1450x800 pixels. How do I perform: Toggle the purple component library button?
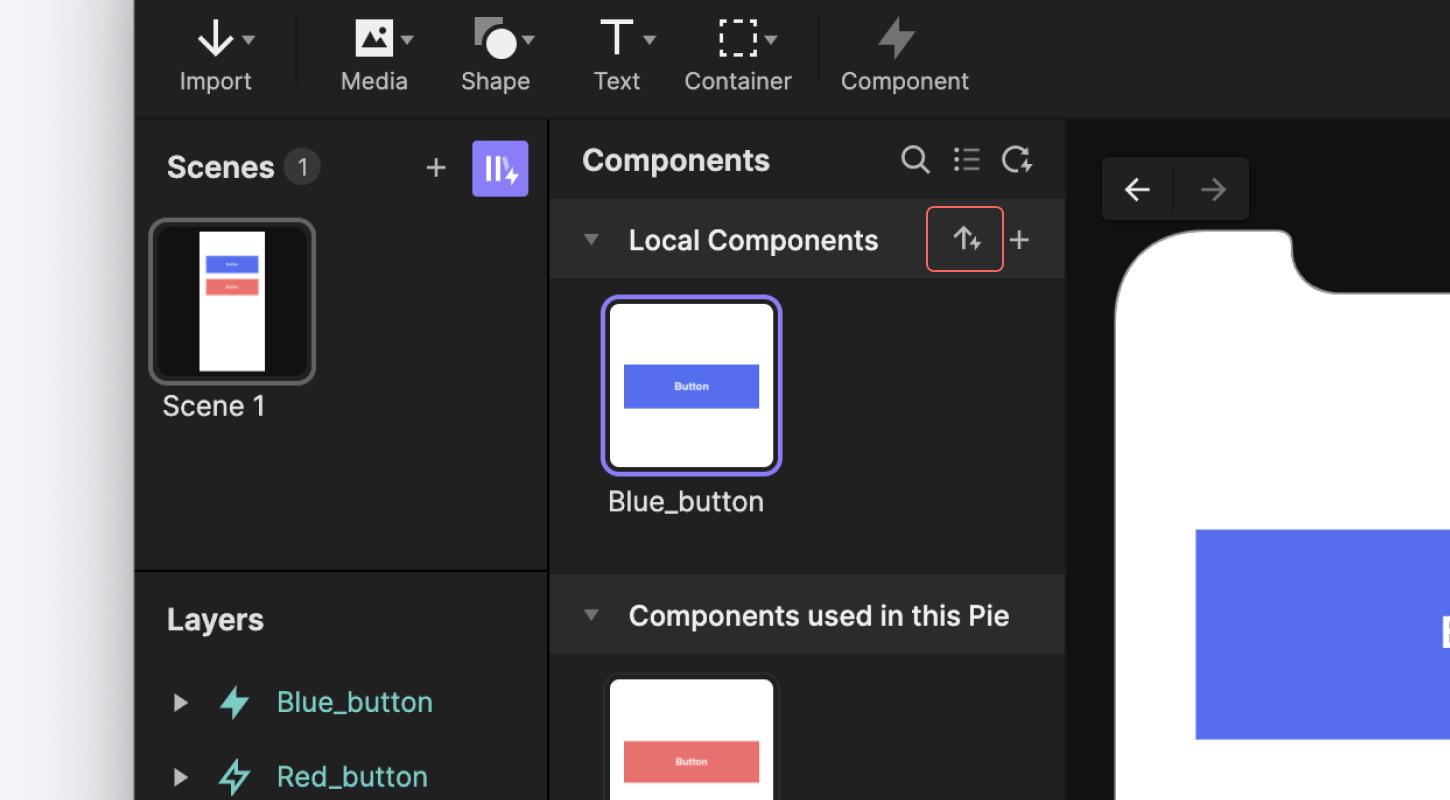point(500,168)
